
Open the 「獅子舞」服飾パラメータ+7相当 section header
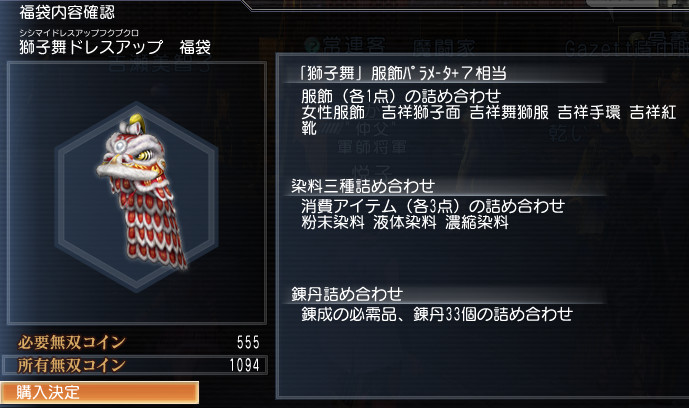click(402, 73)
